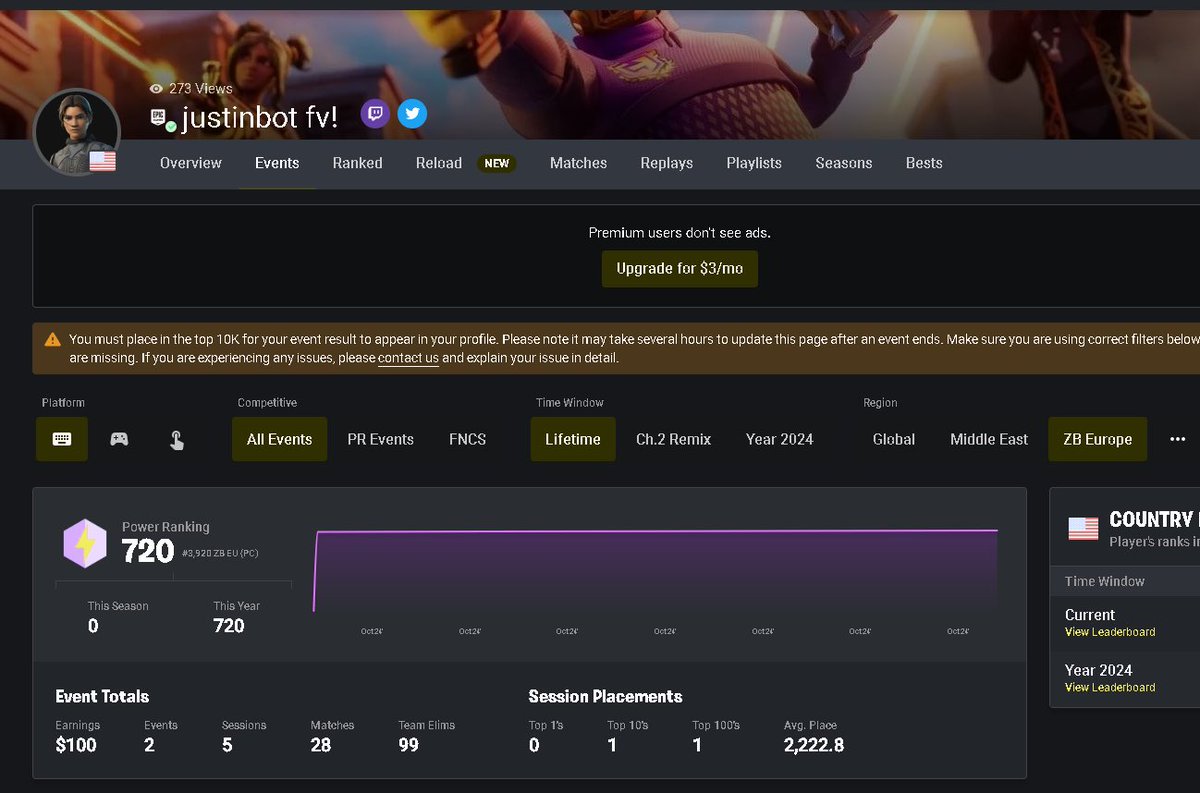Image resolution: width=1200 pixels, height=793 pixels.
Task: Open the contact us link
Action: coord(408,357)
